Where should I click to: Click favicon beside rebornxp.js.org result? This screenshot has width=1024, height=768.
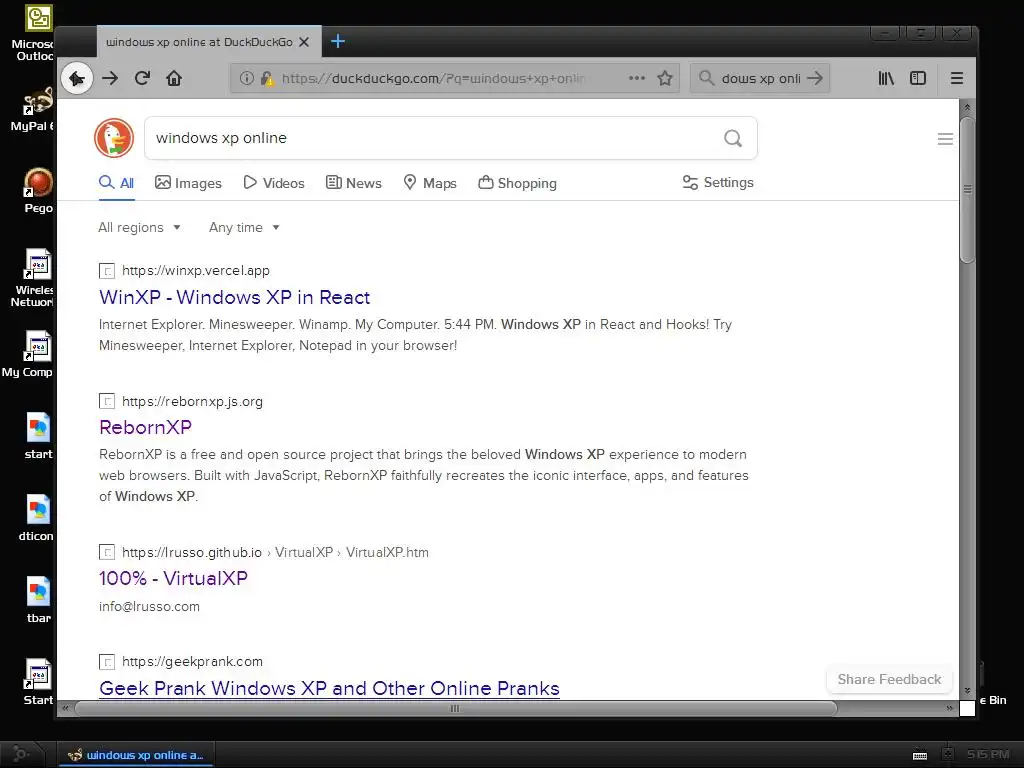106,401
